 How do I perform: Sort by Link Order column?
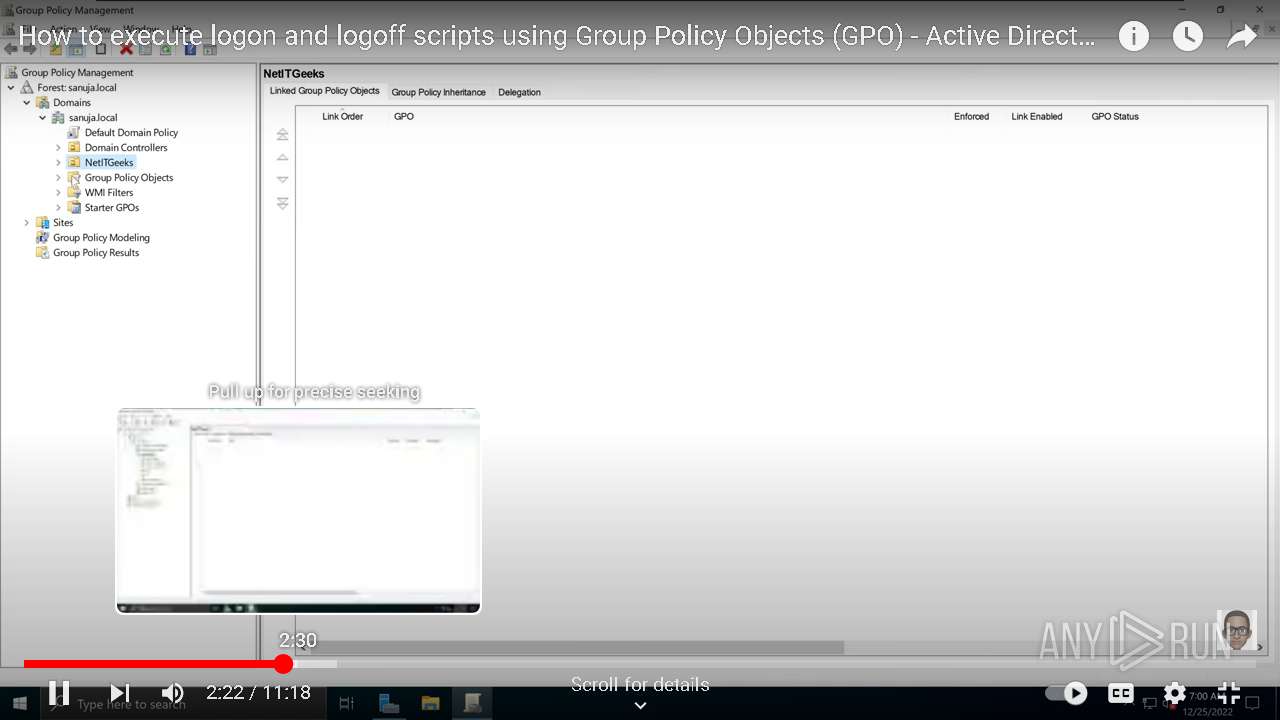[x=342, y=116]
